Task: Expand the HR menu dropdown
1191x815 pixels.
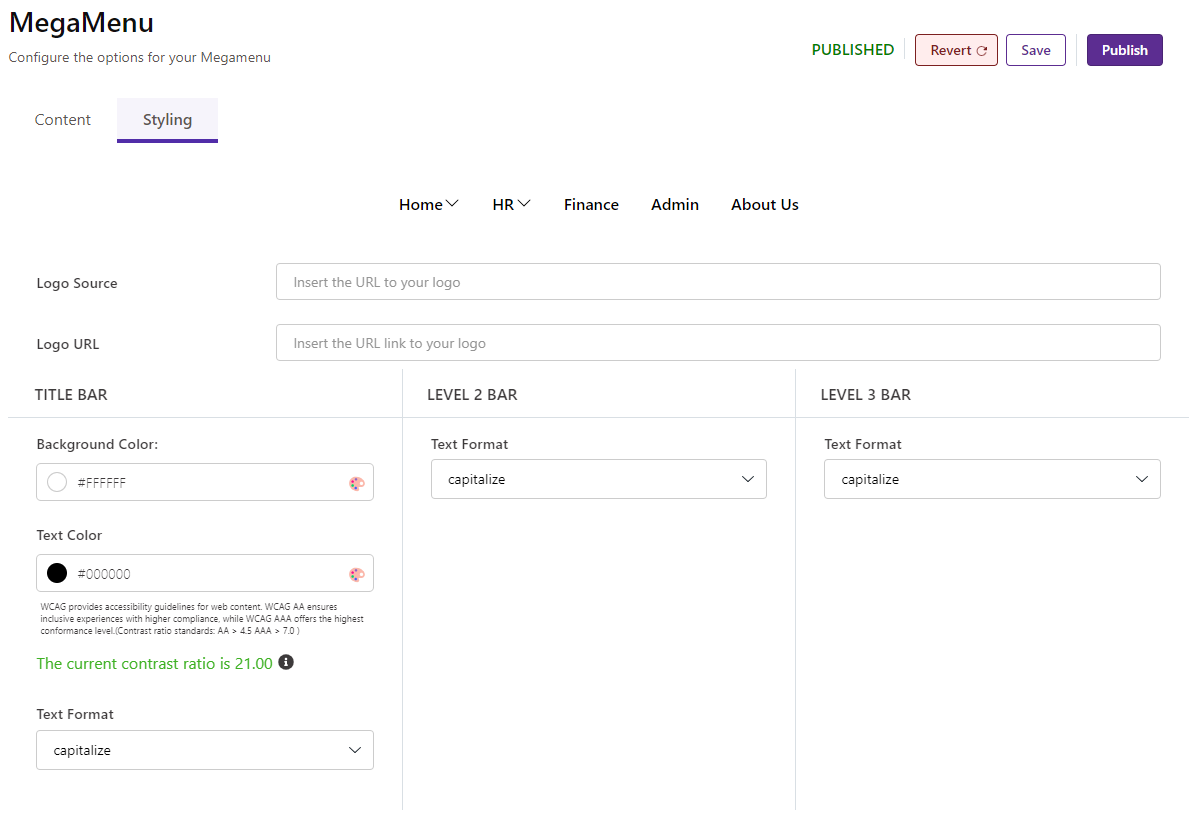Action: point(511,204)
